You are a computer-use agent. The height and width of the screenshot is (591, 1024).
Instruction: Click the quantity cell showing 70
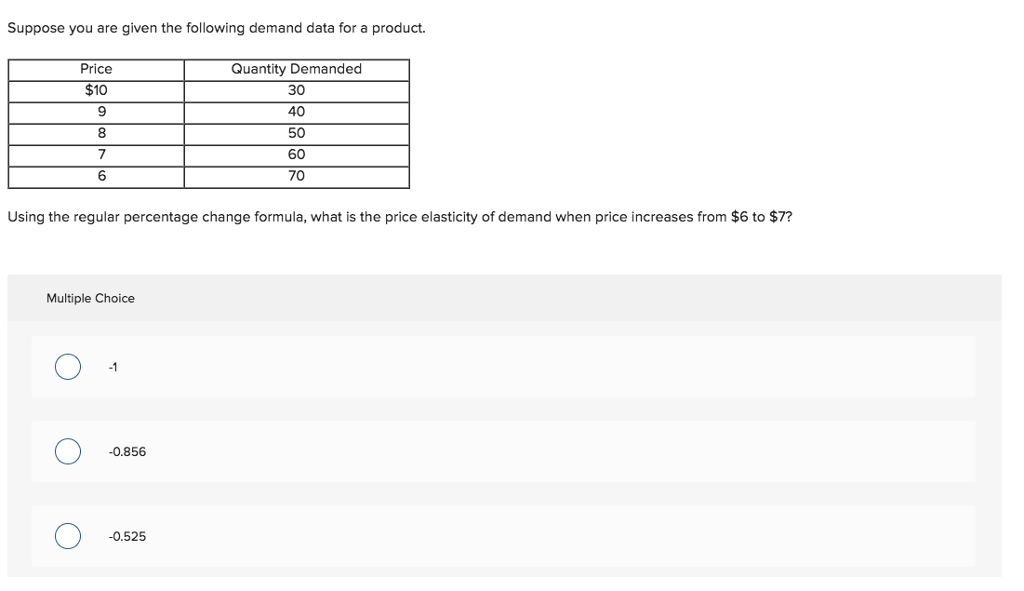pyautogui.click(x=295, y=177)
